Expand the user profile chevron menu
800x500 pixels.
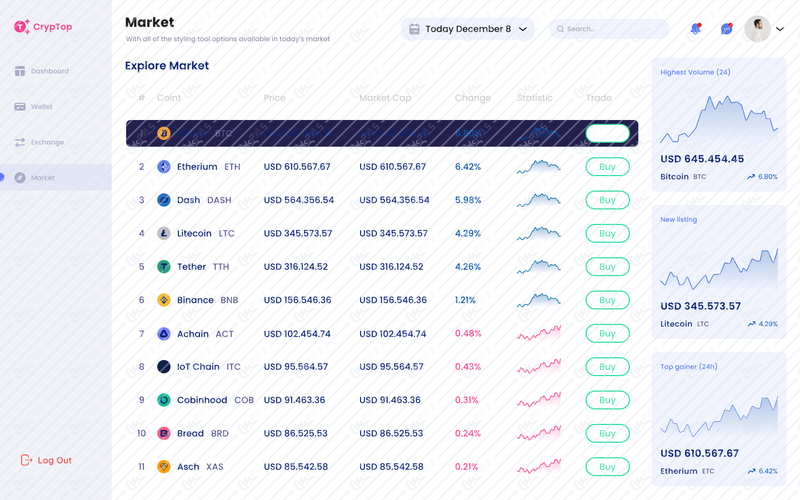coord(780,29)
